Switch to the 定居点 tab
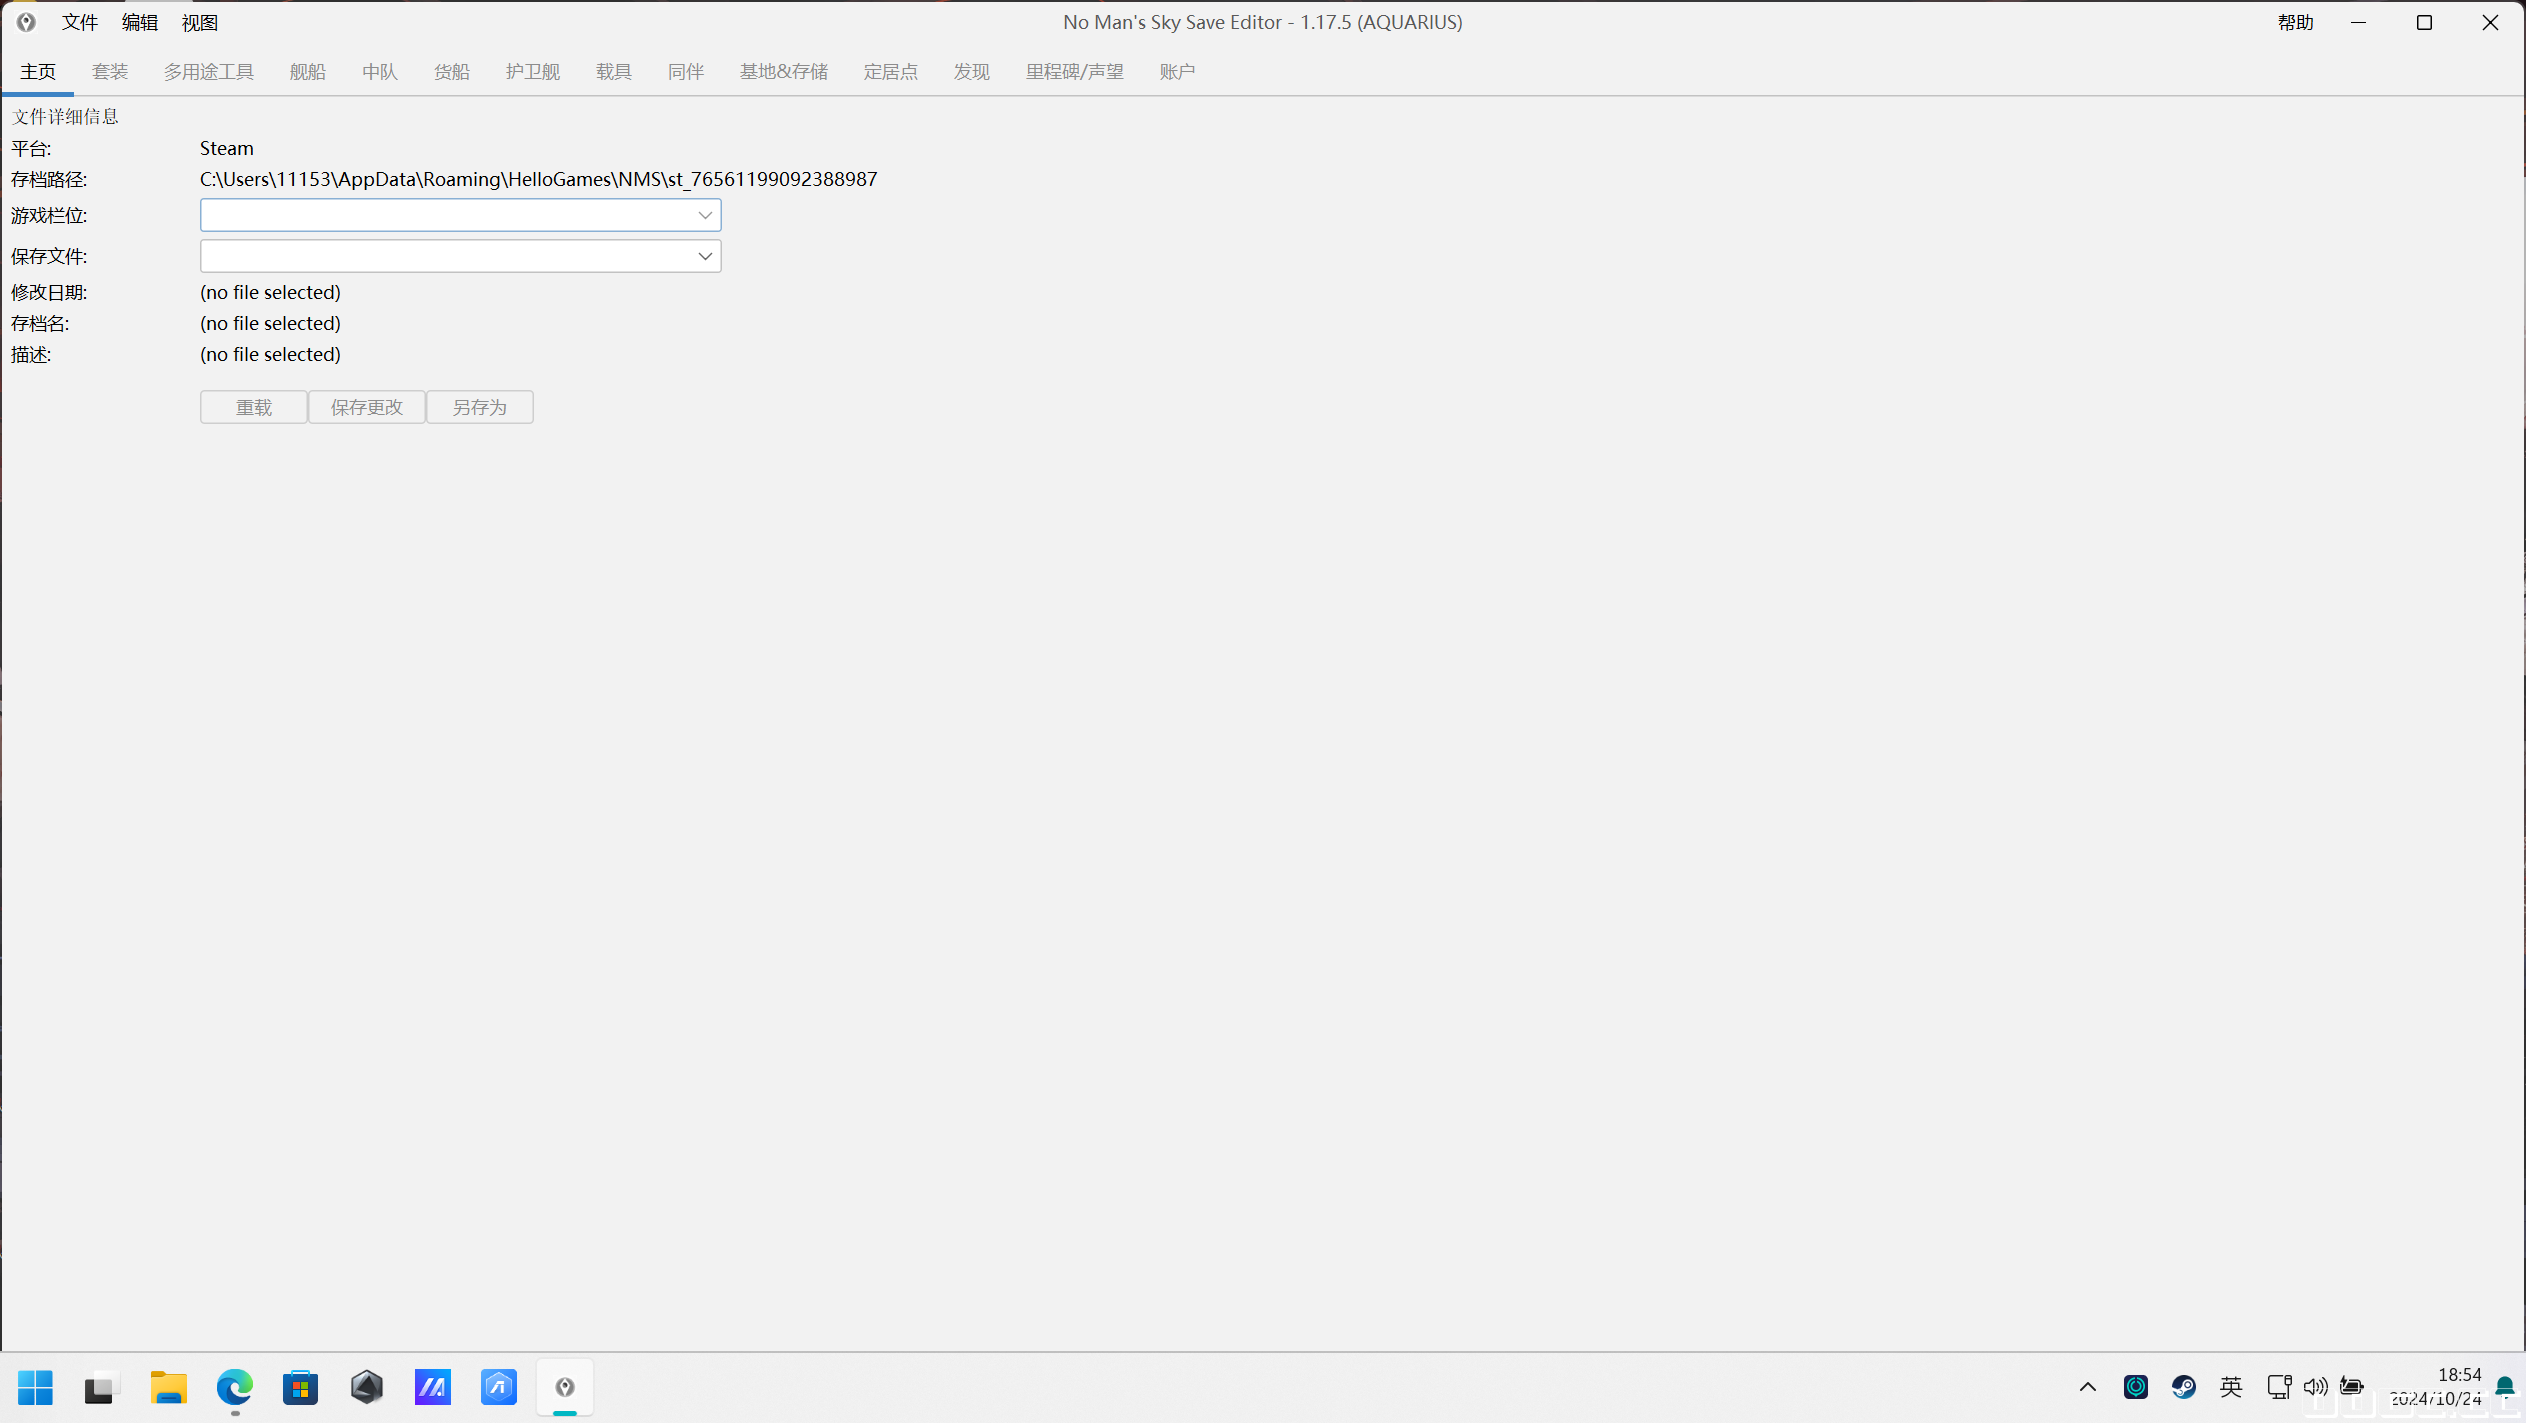Screen dimensions: 2526x1423 891,72
